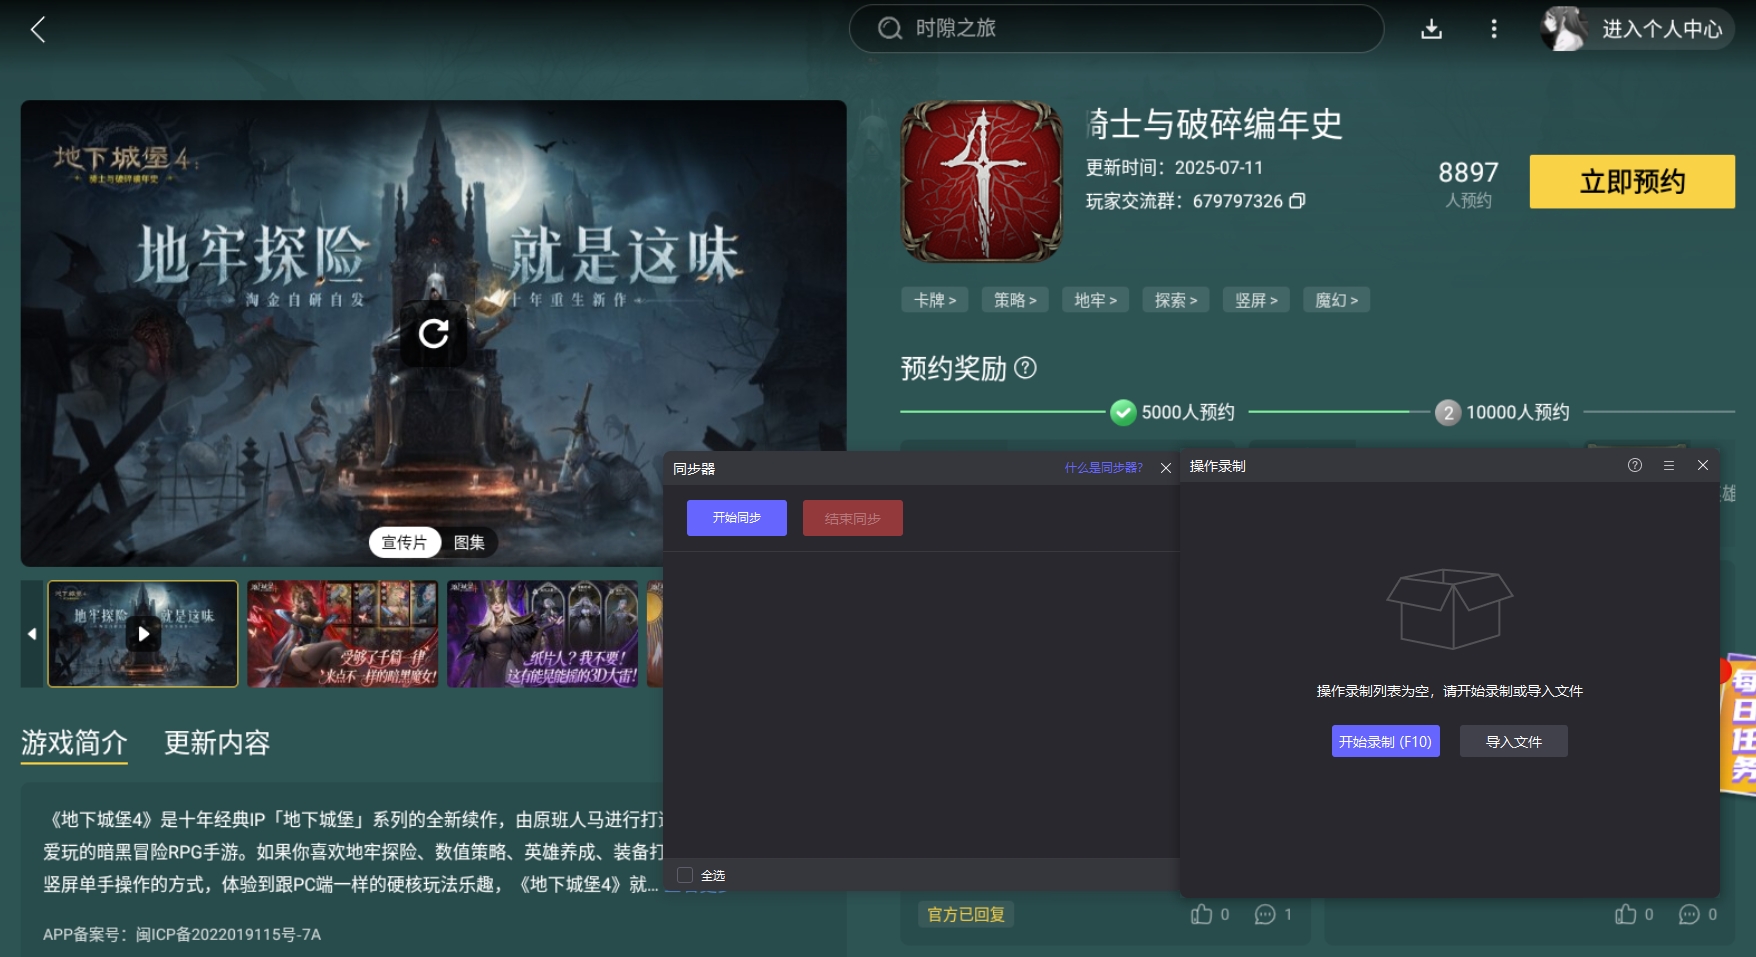The height and width of the screenshot is (957, 1756).
Task: Go back with the left arrow icon
Action: point(38,30)
